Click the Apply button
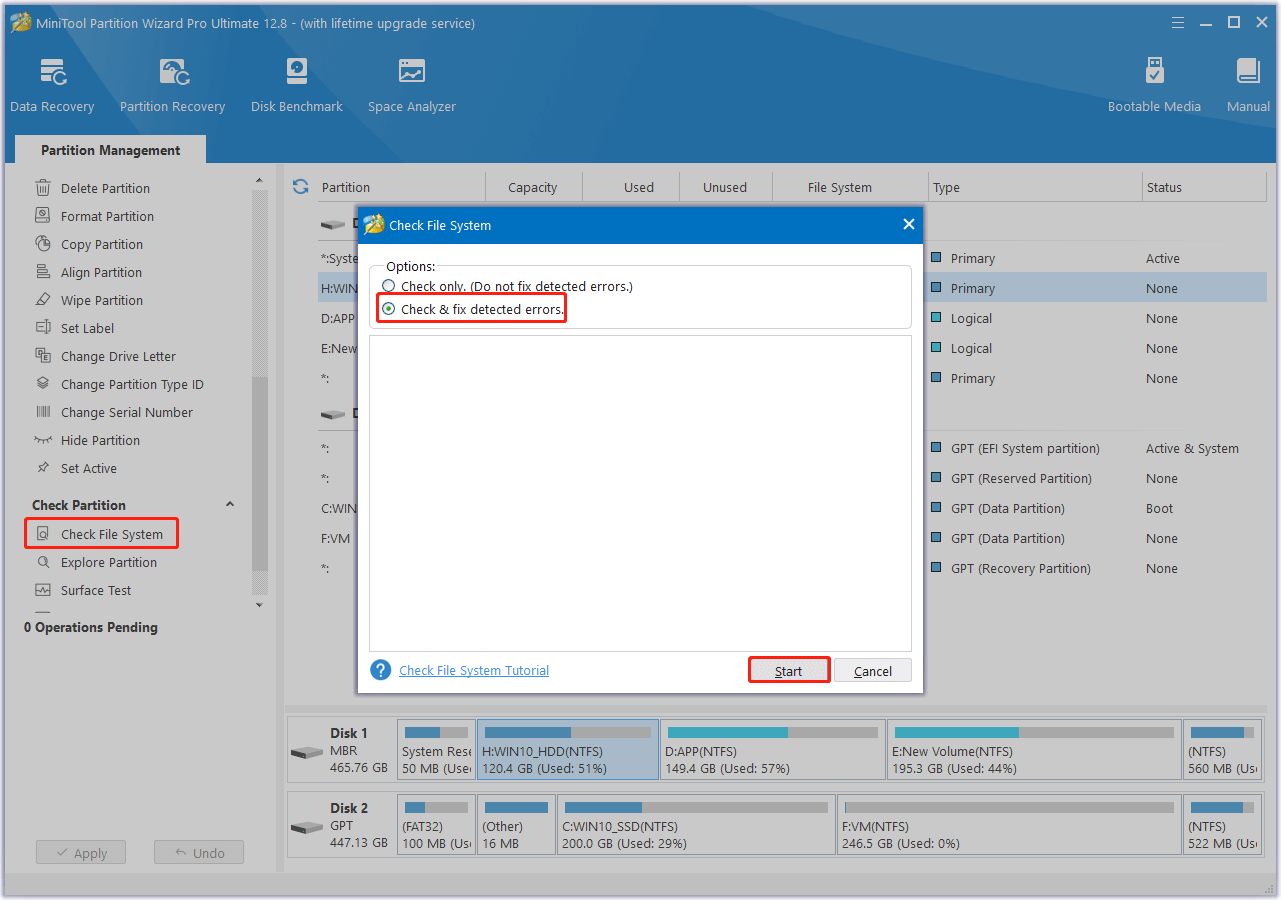Viewport: 1281px width, 900px height. pyautogui.click(x=81, y=853)
